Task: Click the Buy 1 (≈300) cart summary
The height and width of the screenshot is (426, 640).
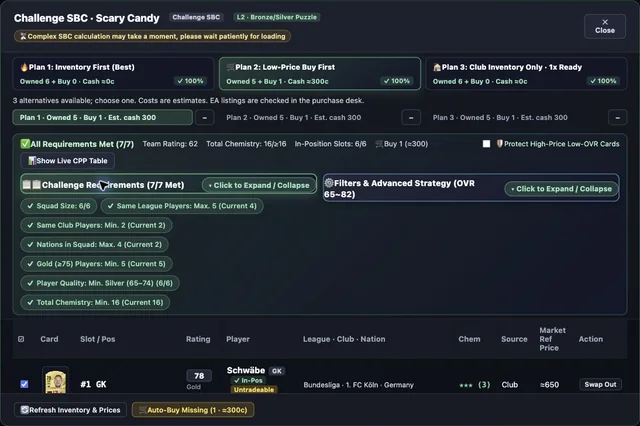Action: coord(402,144)
